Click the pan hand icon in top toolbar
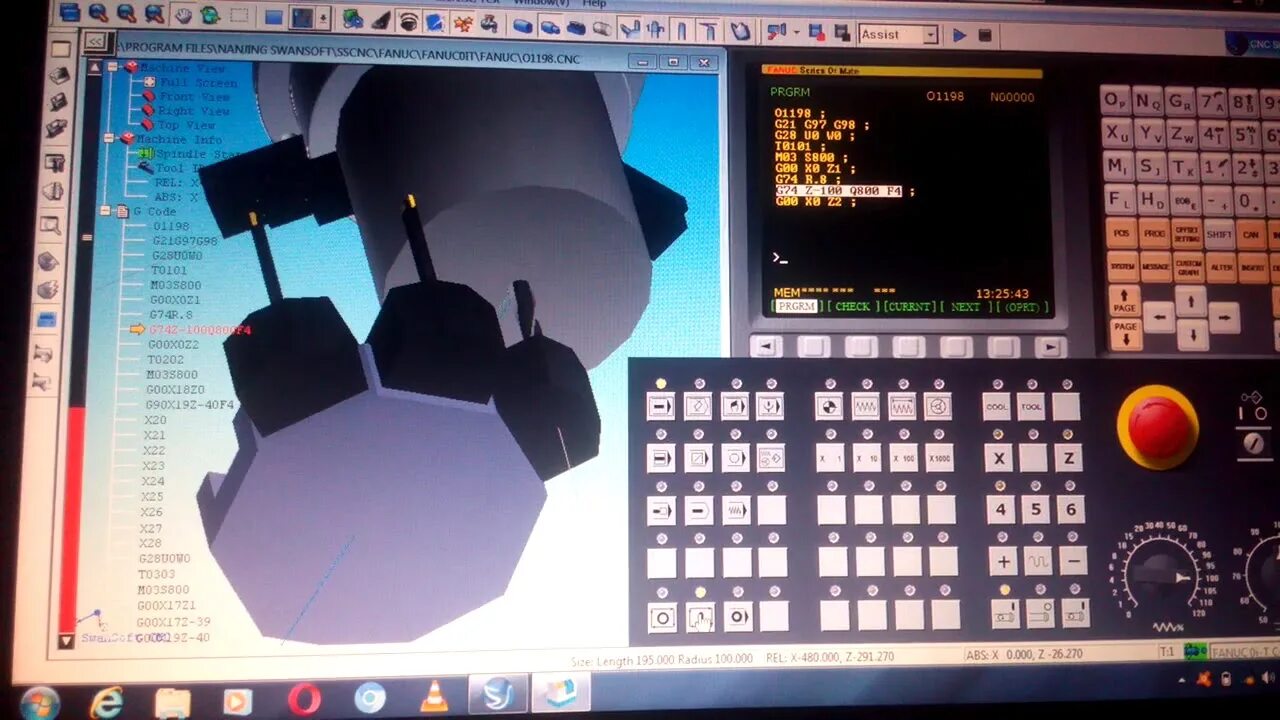 tap(183, 15)
